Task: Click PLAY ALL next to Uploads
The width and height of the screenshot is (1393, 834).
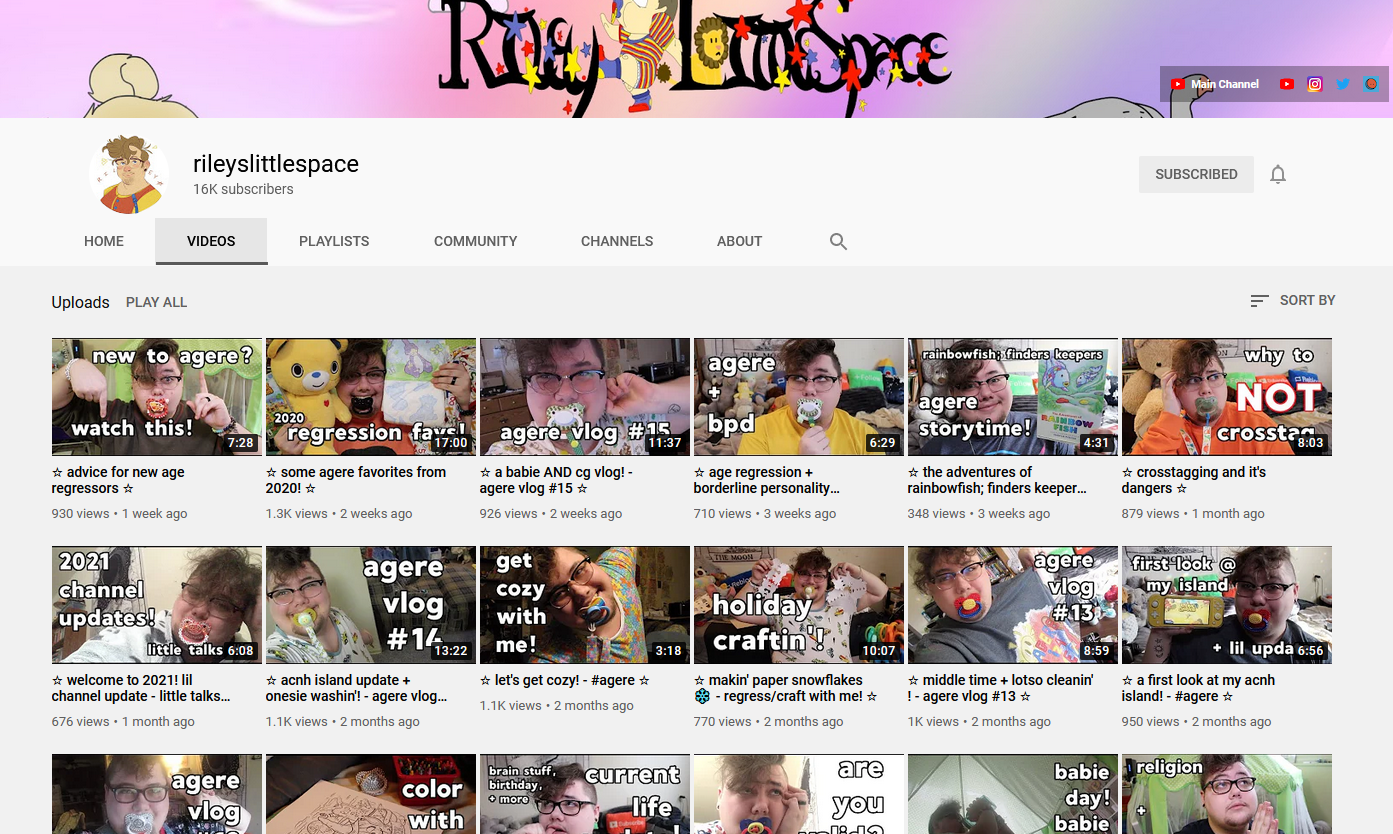Action: 156,302
